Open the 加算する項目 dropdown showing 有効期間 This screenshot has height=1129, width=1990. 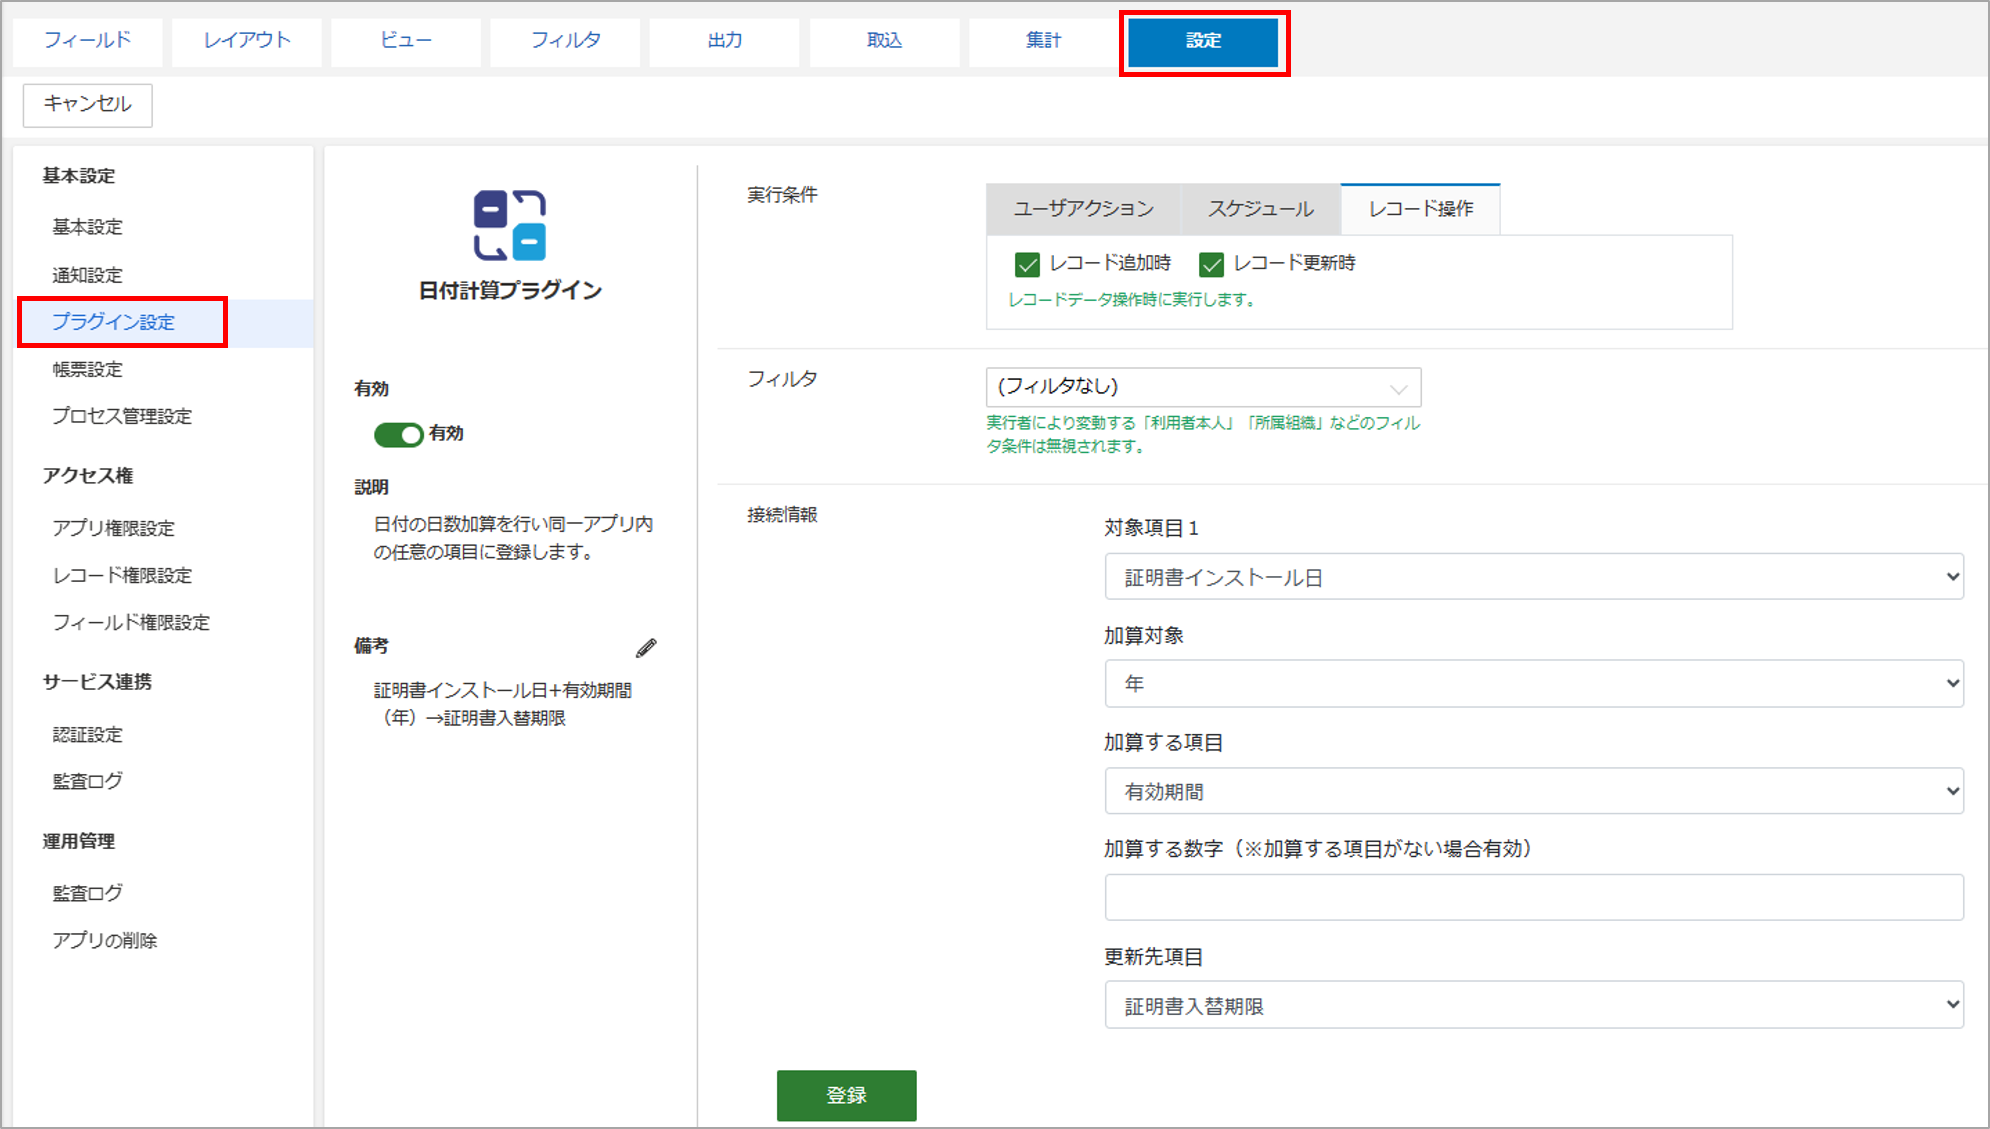[1534, 791]
